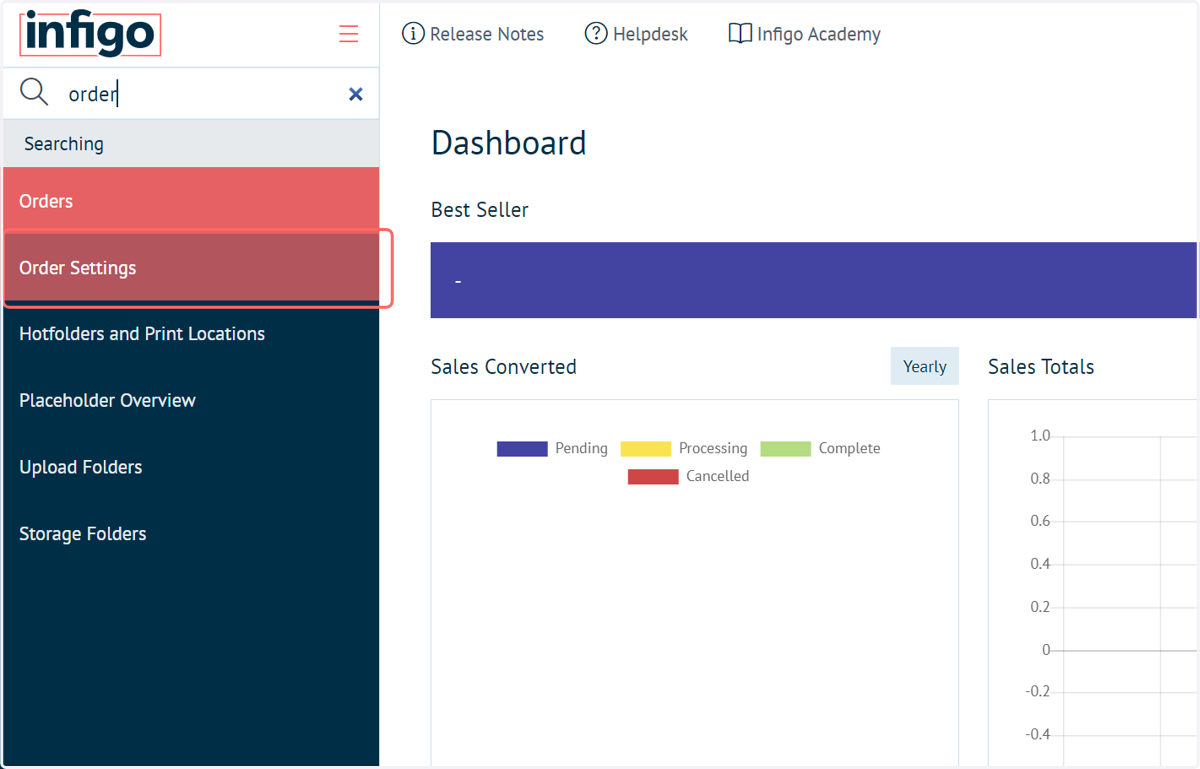Click the Dashboard heading
1200x769 pixels.
(x=509, y=143)
